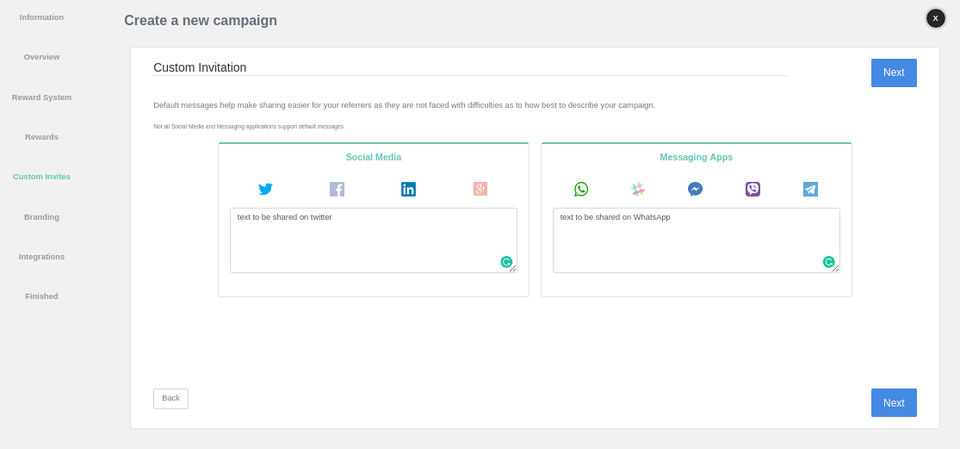Choose the LinkedIn icon
Image resolution: width=960 pixels, height=449 pixels.
408,189
